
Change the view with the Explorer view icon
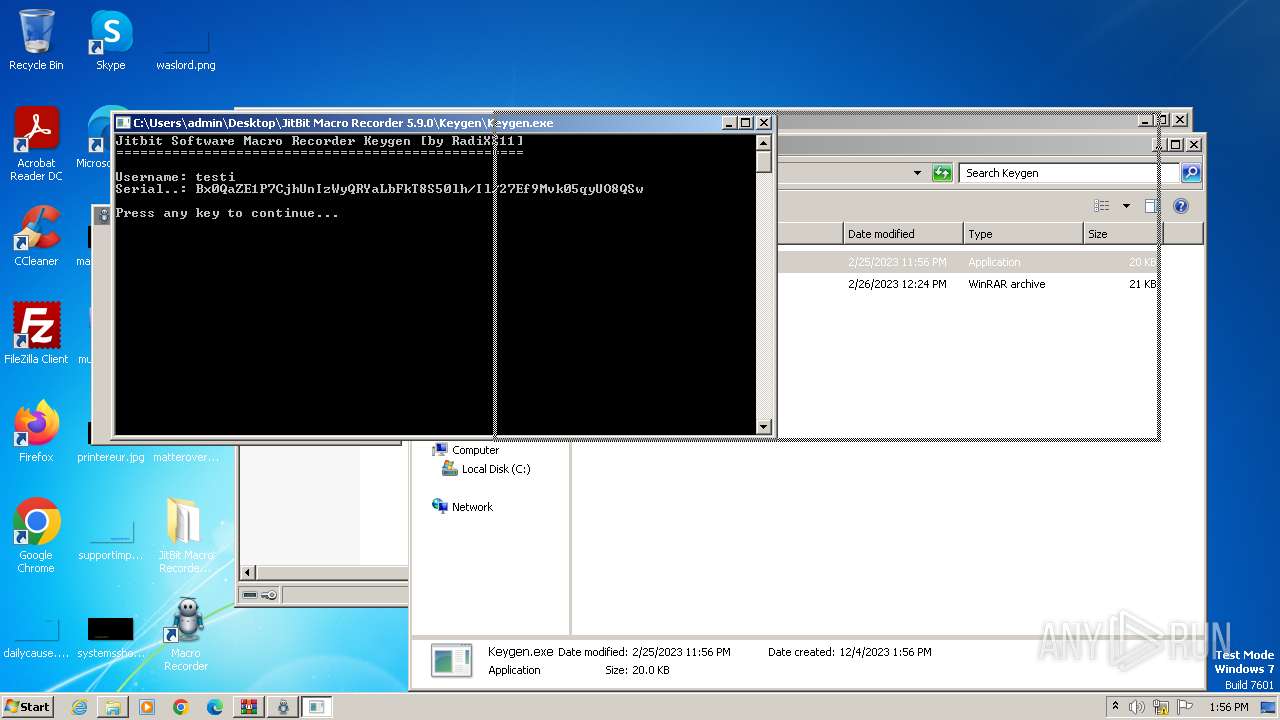click(1102, 206)
